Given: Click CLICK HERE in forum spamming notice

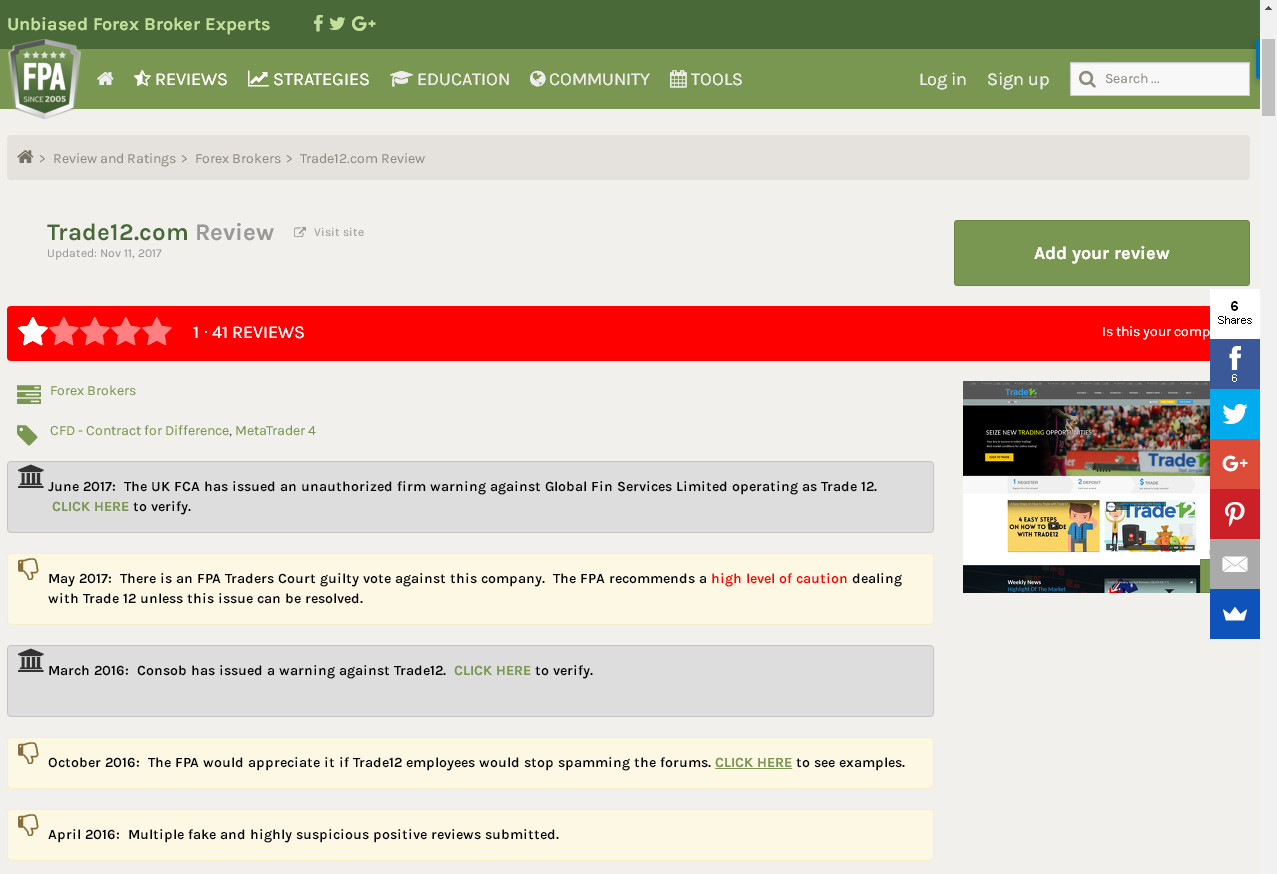Looking at the screenshot, I should pyautogui.click(x=753, y=763).
